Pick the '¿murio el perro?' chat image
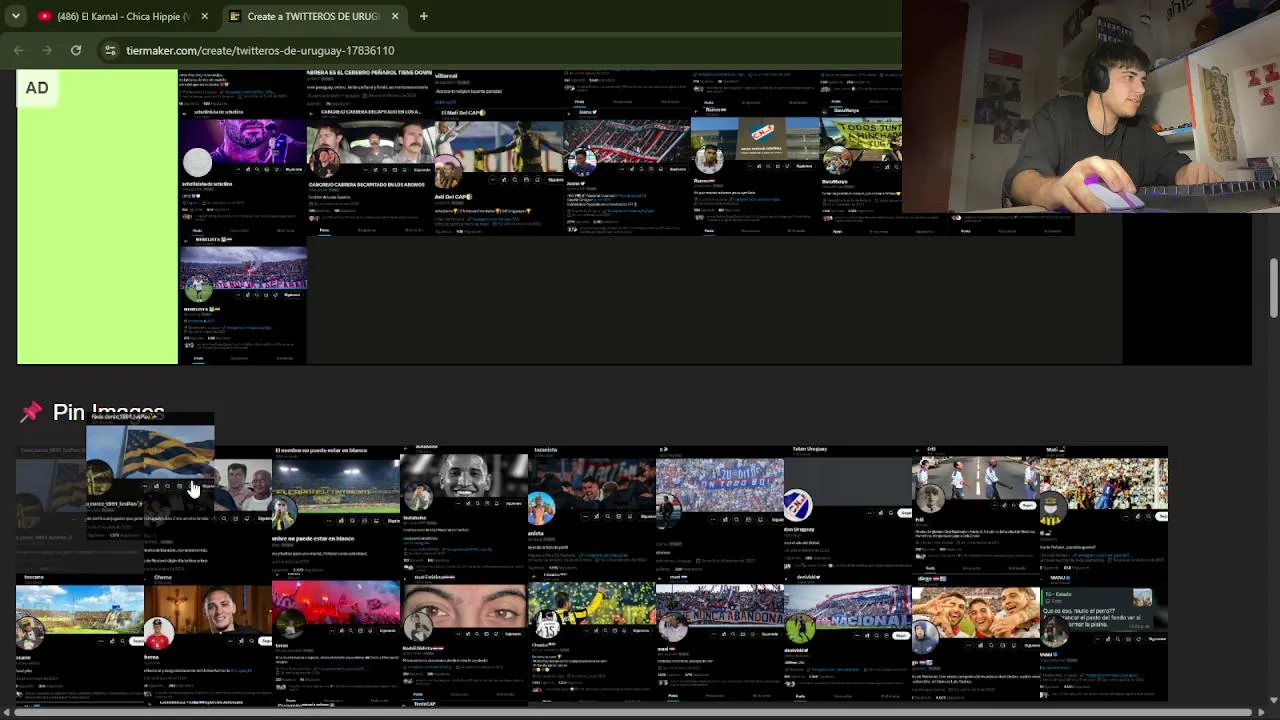This screenshot has width=1280, height=720. 1104,638
